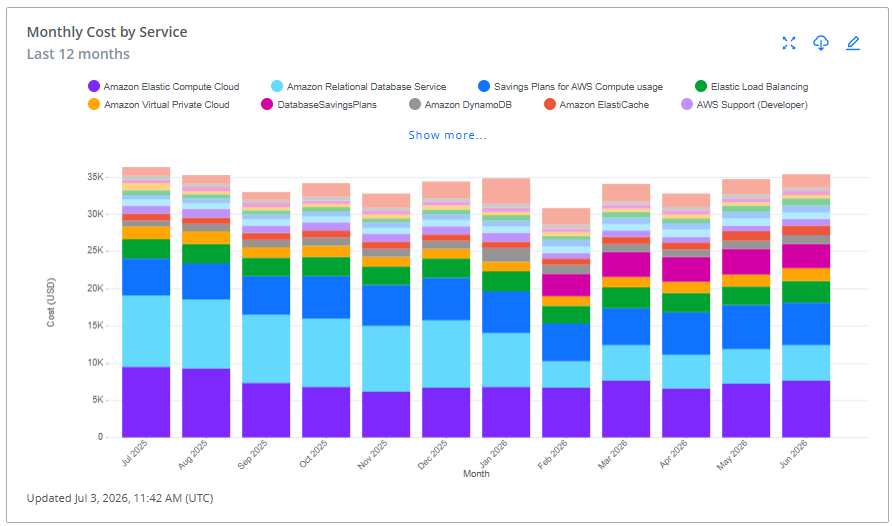Click the Elastic Load Balancing green legend dot
This screenshot has width=892, height=526.
tap(701, 86)
